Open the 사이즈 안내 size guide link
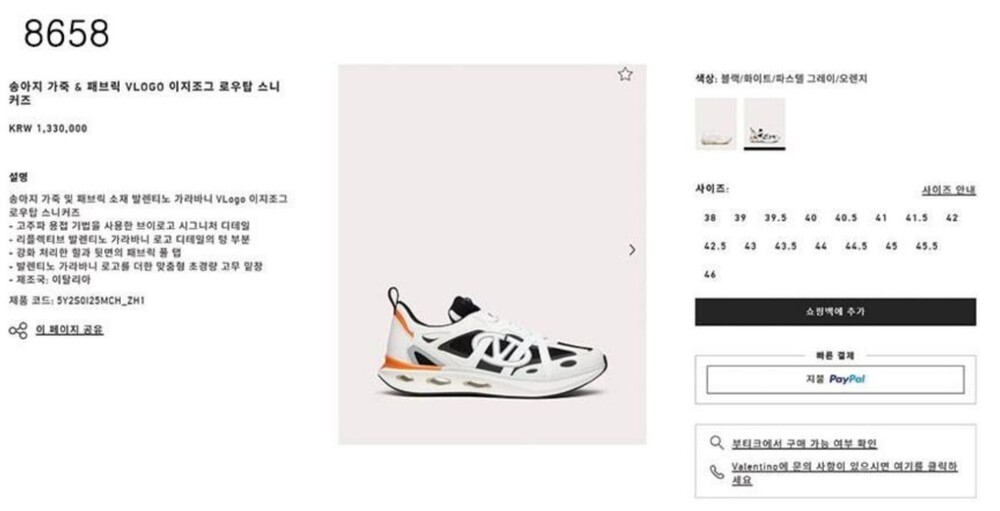1000x511 pixels. (x=948, y=190)
